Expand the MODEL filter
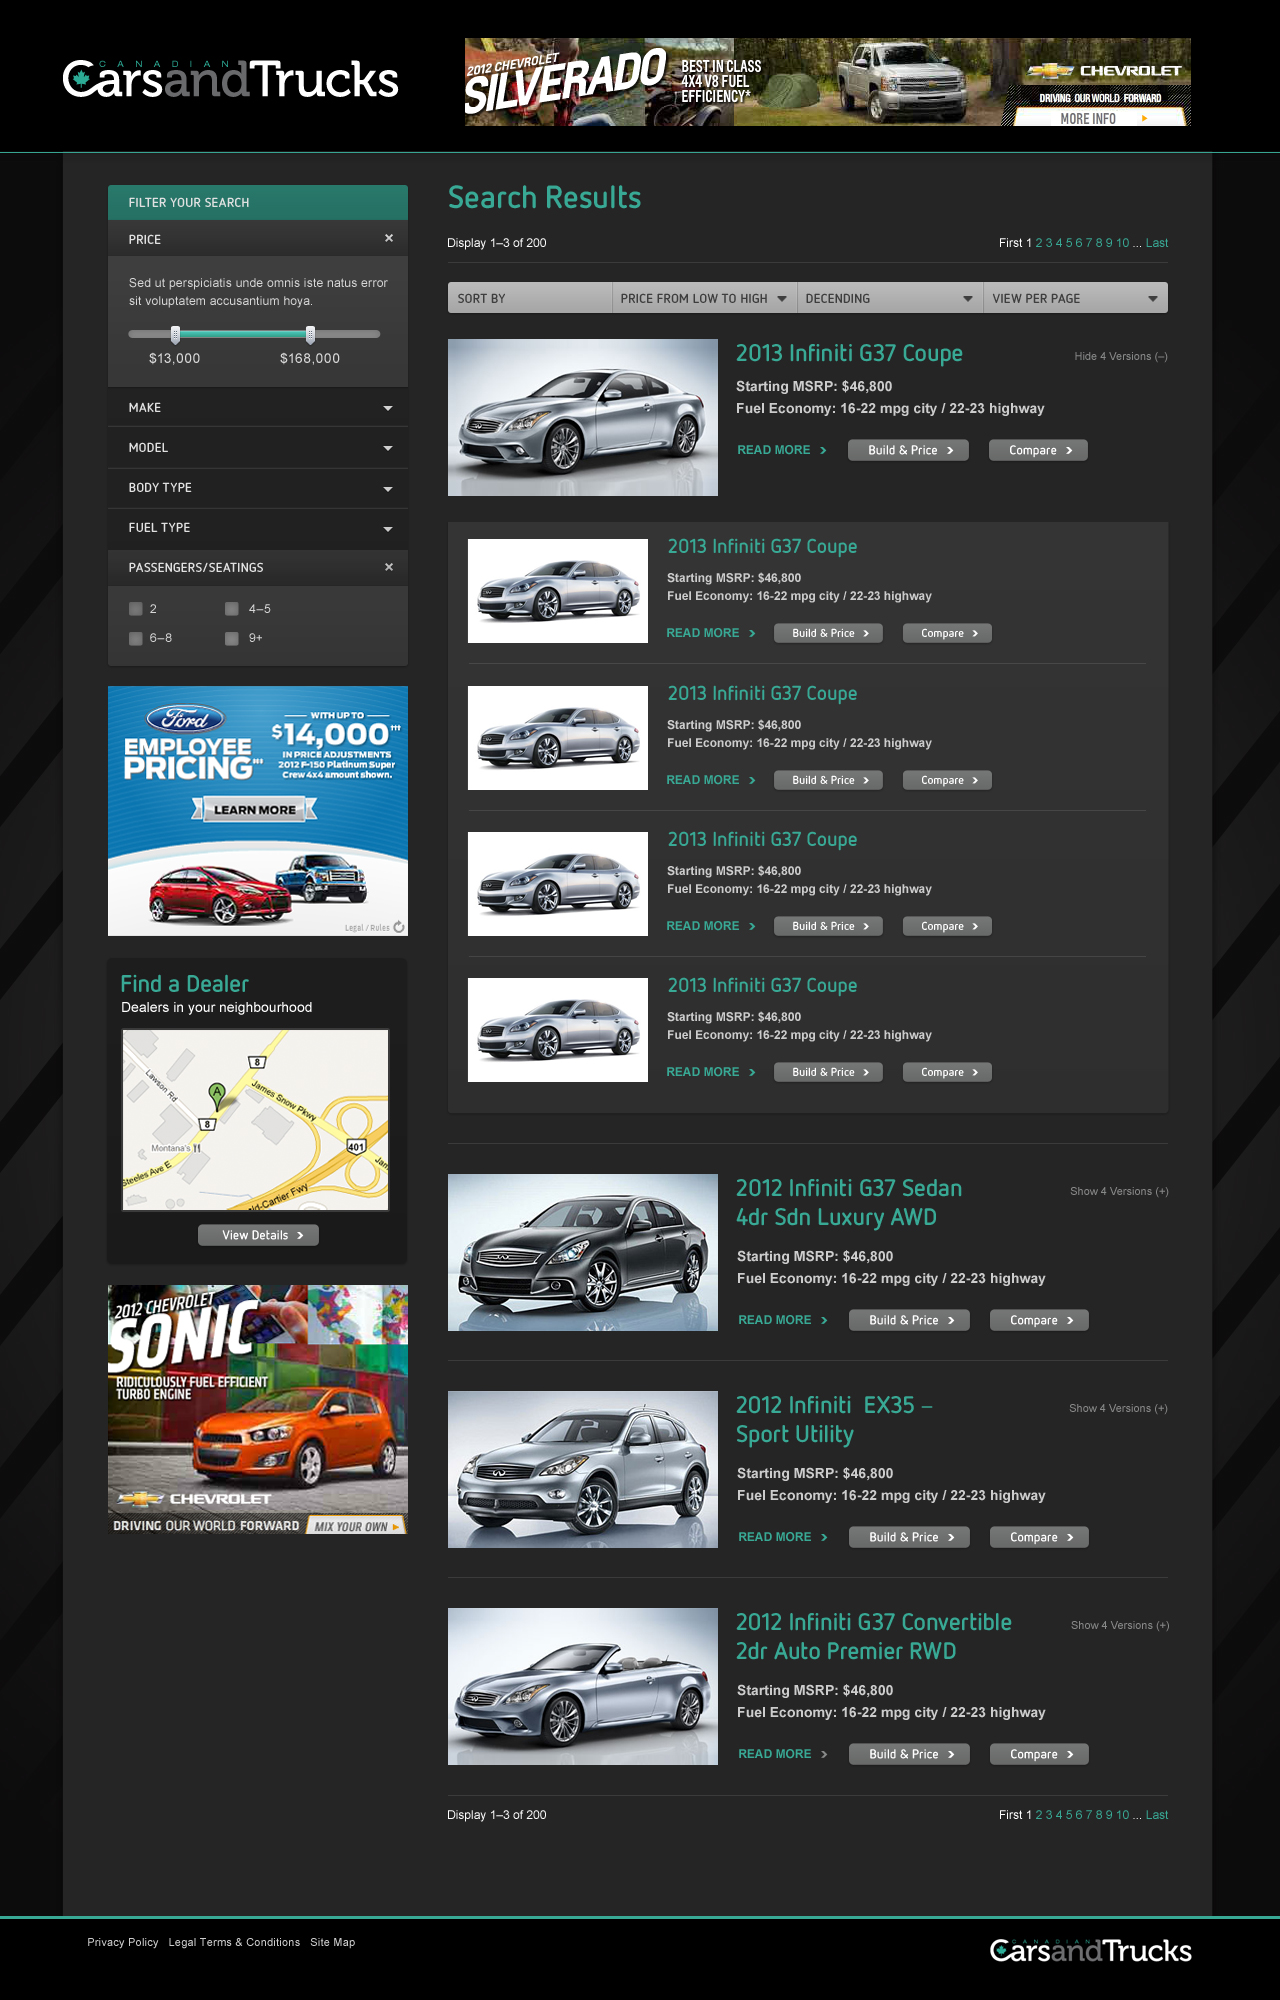Image resolution: width=1280 pixels, height=2000 pixels. click(258, 448)
